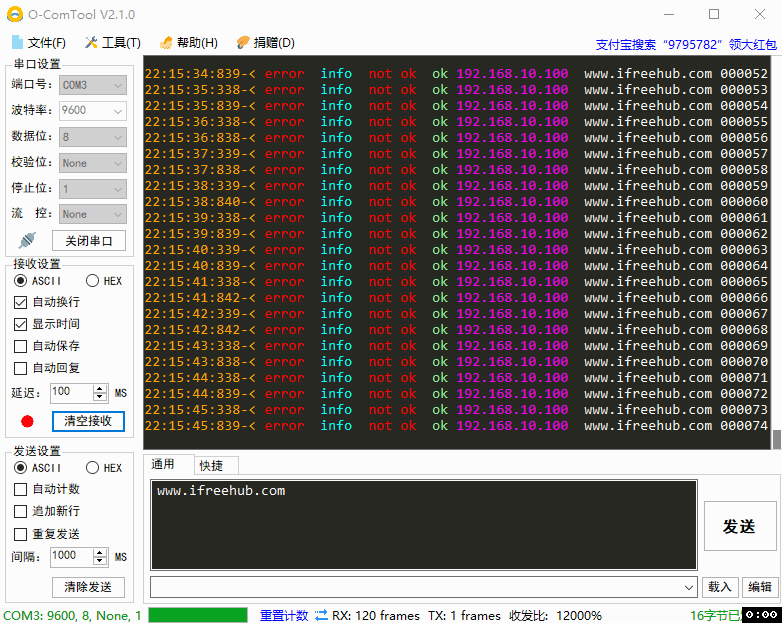
Task: Maximize the O-ComTool window
Action: click(714, 14)
